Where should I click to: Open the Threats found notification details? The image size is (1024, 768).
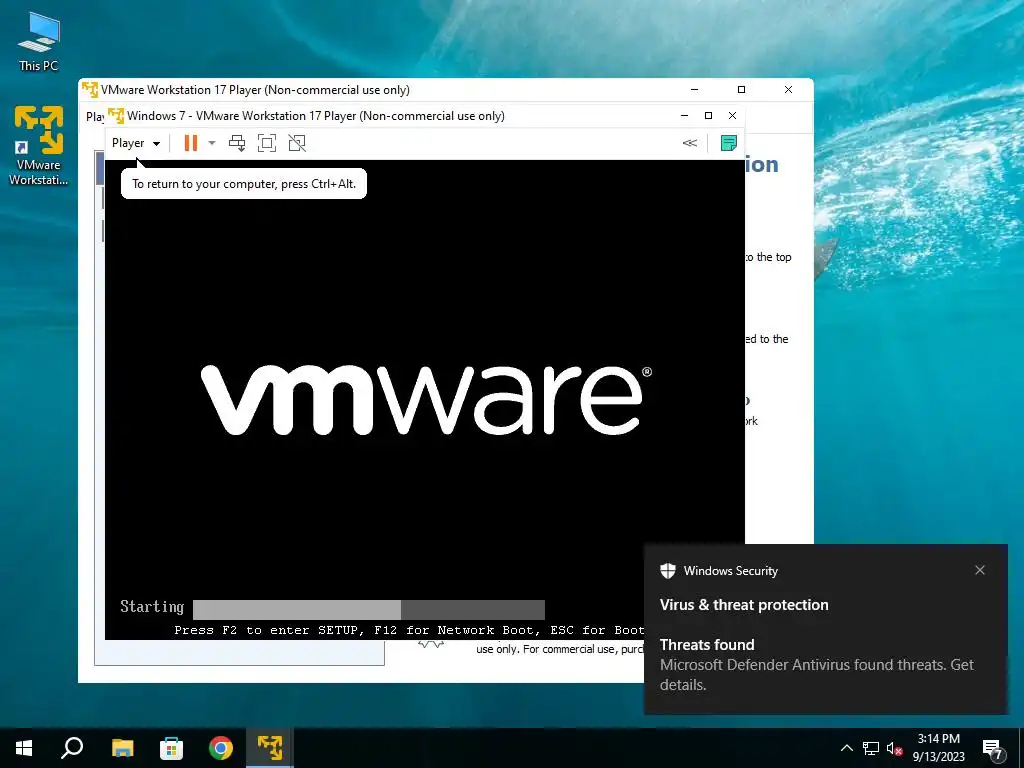click(816, 665)
